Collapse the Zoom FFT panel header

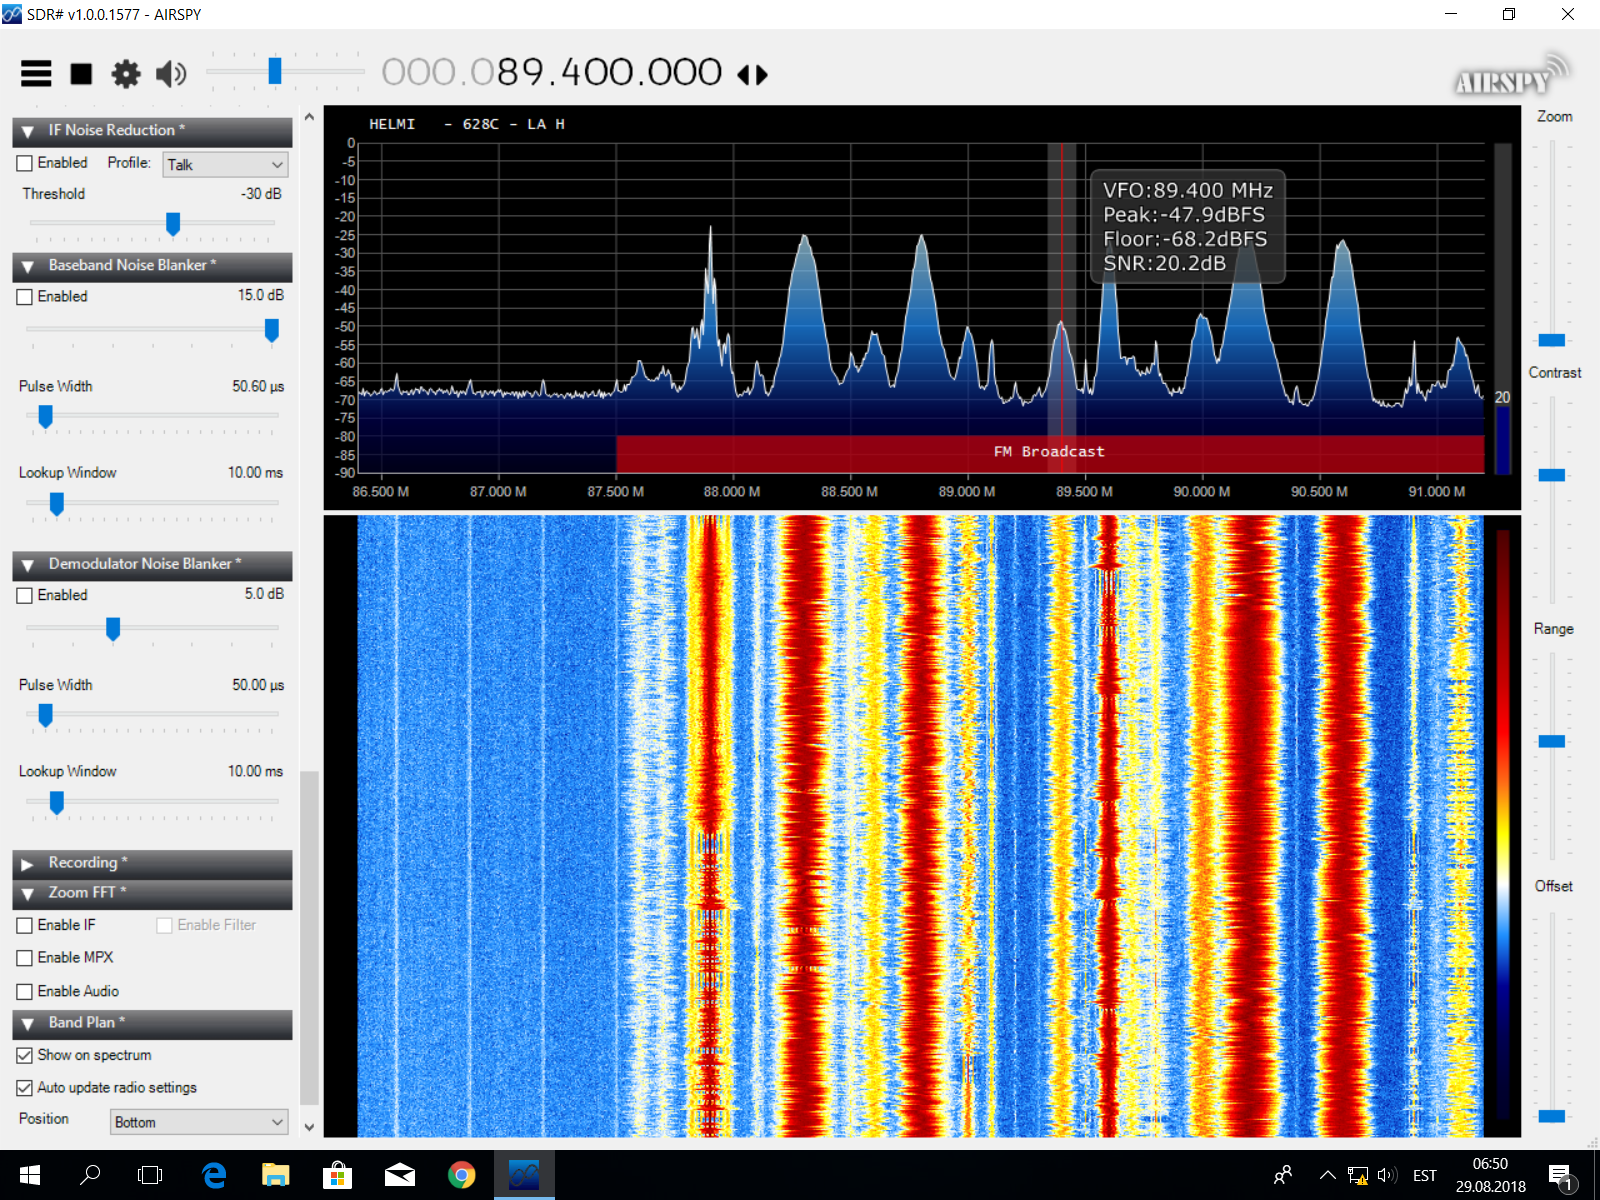point(28,894)
